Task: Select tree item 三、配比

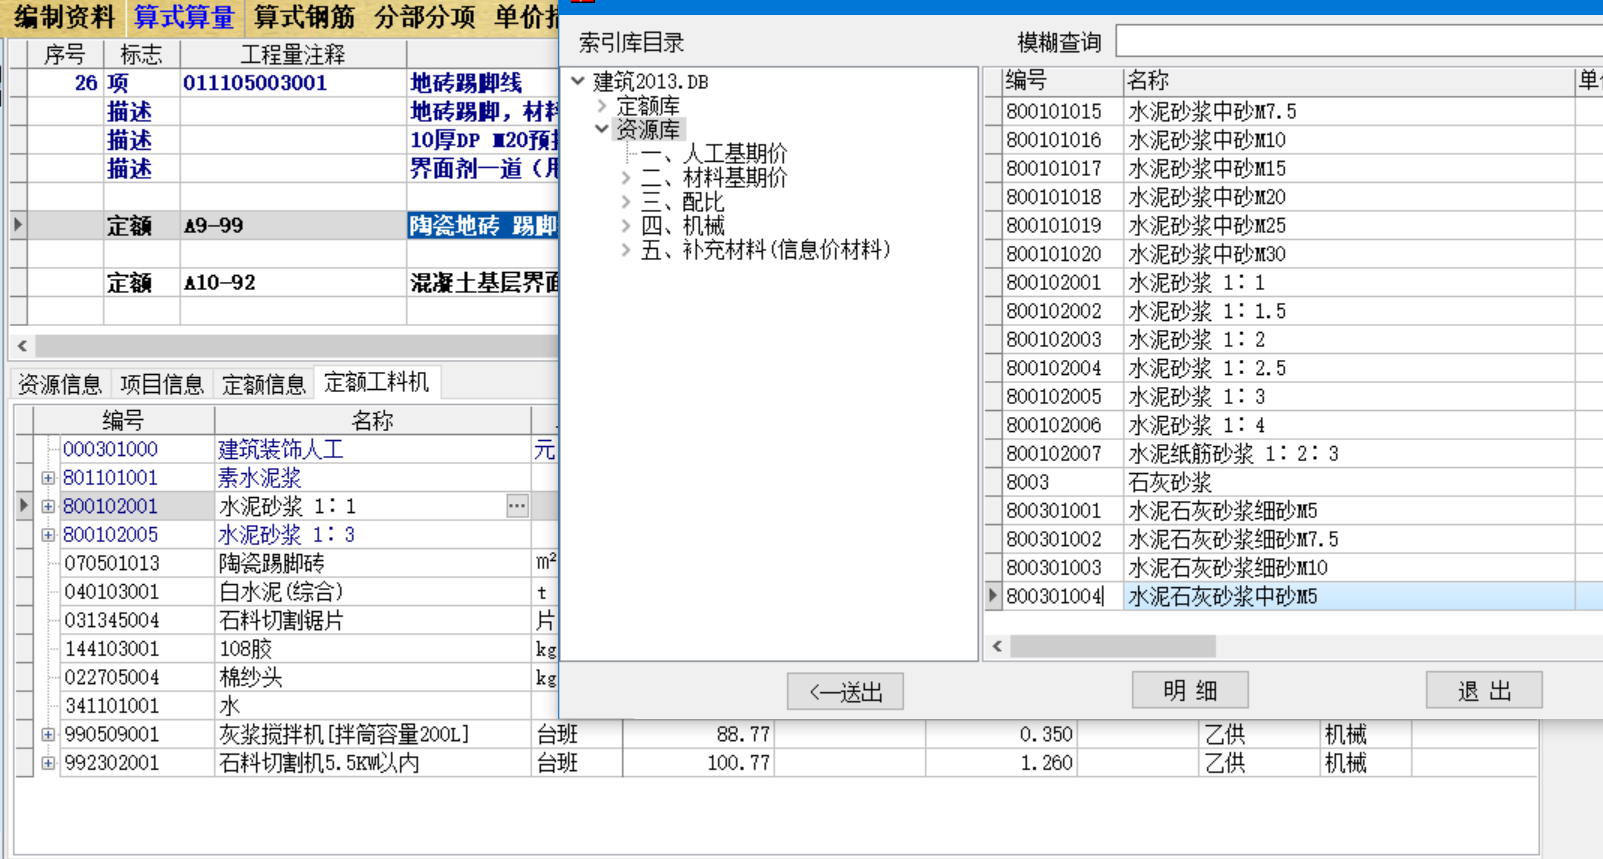Action: [682, 201]
